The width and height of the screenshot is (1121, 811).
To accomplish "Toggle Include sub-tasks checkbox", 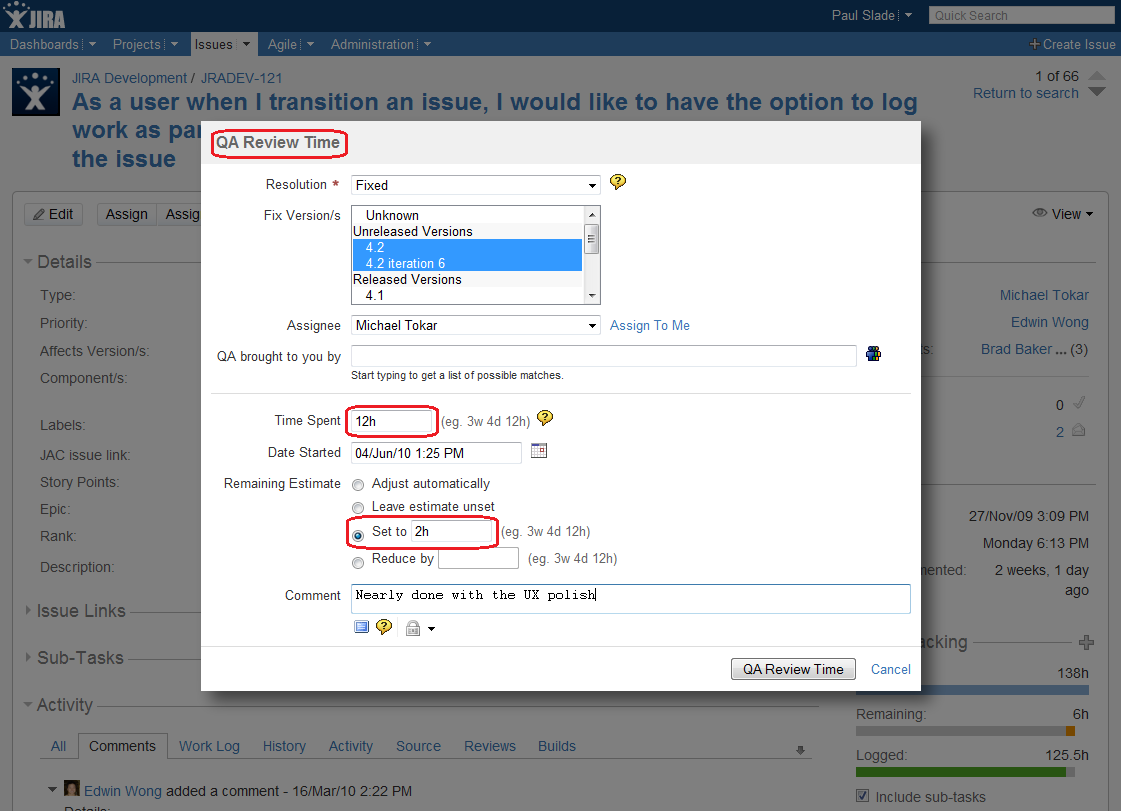I will [863, 795].
